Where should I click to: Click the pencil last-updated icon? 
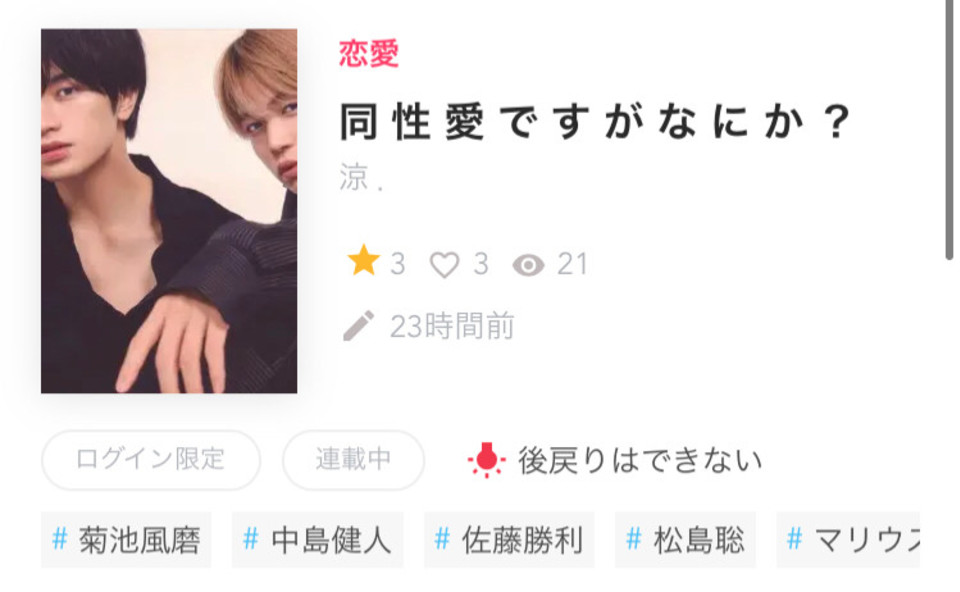(x=359, y=326)
